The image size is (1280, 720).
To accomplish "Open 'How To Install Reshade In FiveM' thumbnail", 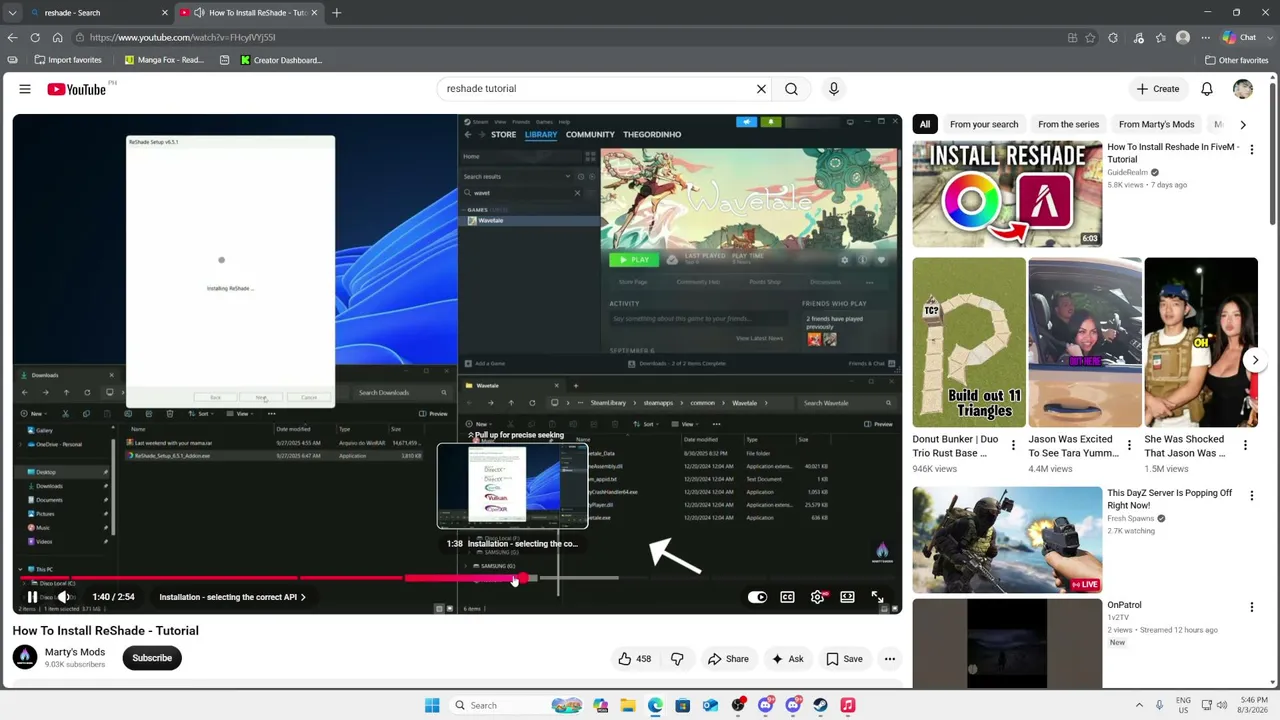I will [x=1007, y=194].
